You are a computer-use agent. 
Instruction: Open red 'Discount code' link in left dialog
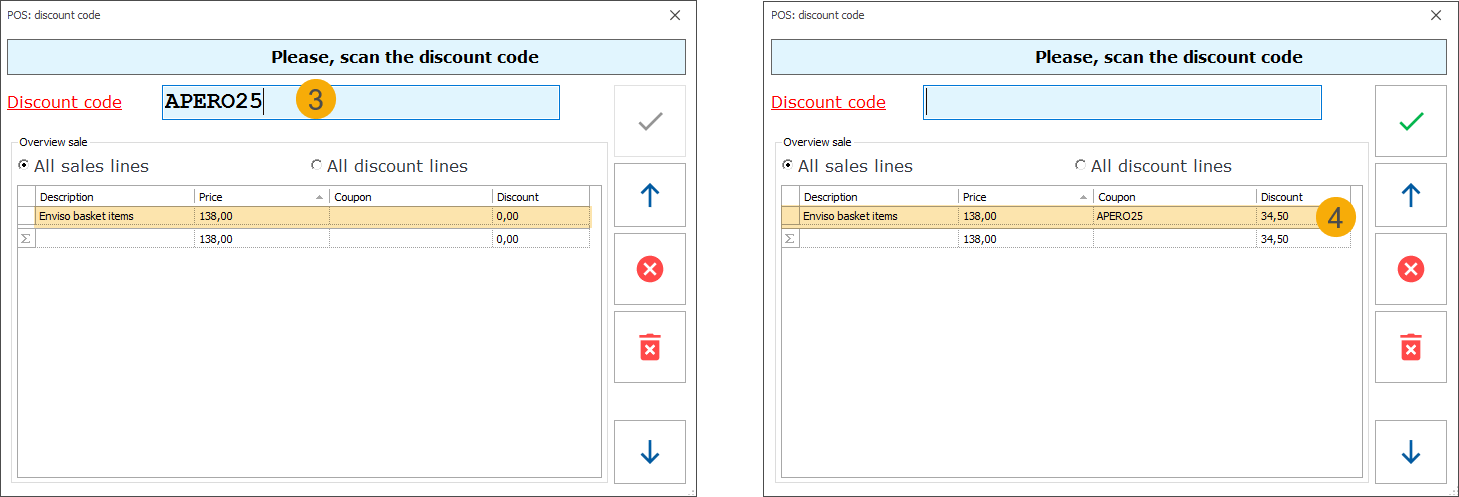[x=64, y=102]
